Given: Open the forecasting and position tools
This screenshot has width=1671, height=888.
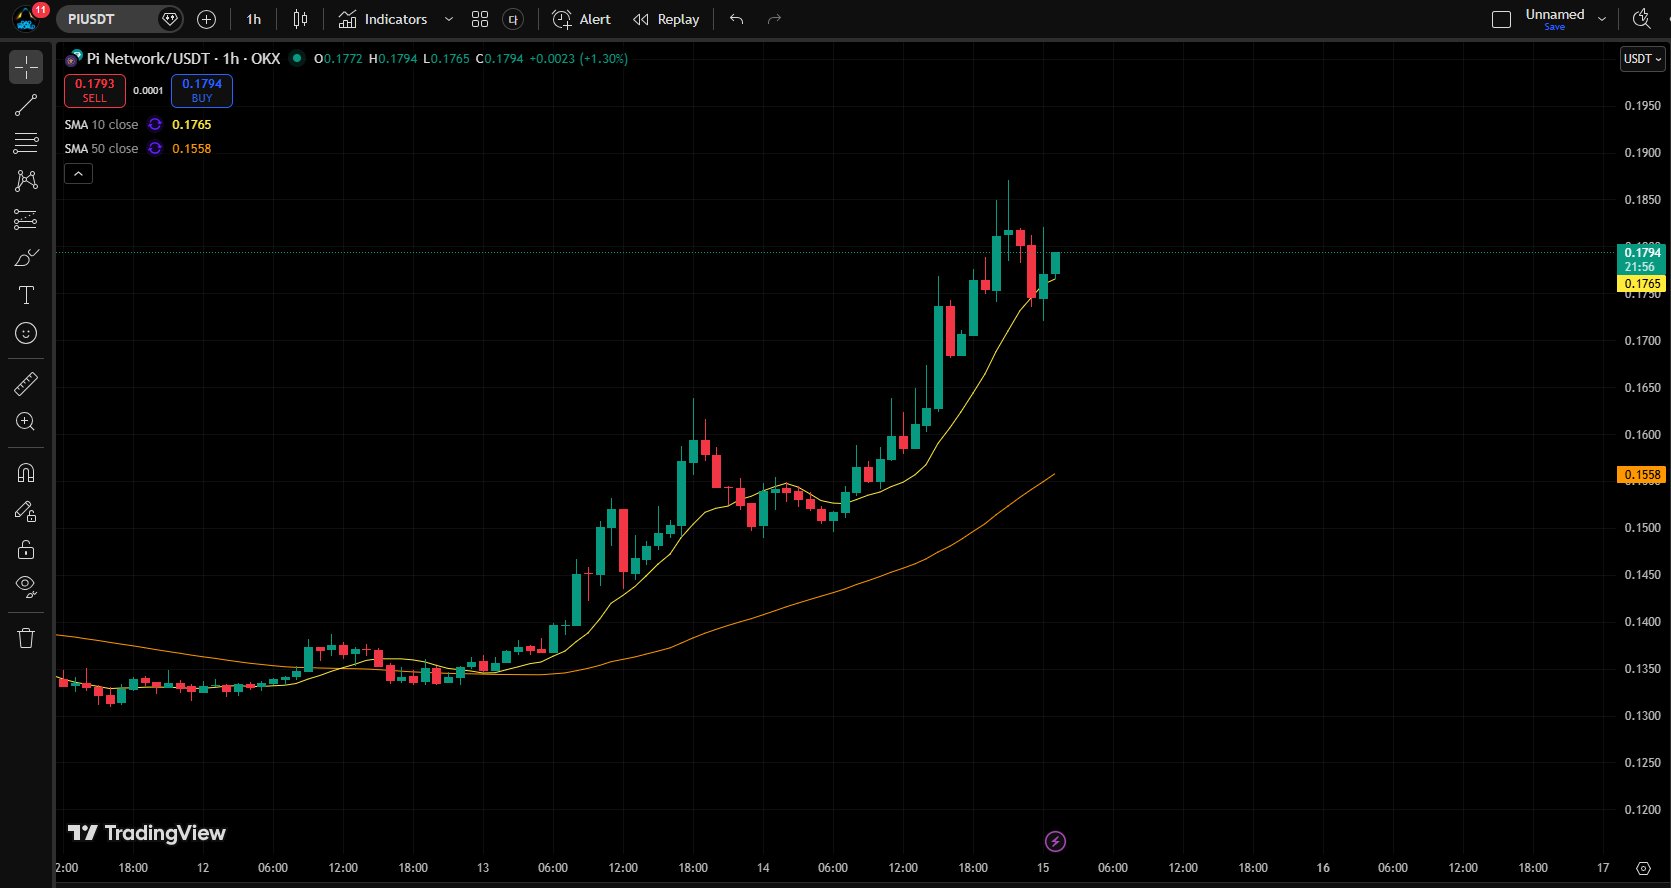Looking at the screenshot, I should tap(26, 219).
